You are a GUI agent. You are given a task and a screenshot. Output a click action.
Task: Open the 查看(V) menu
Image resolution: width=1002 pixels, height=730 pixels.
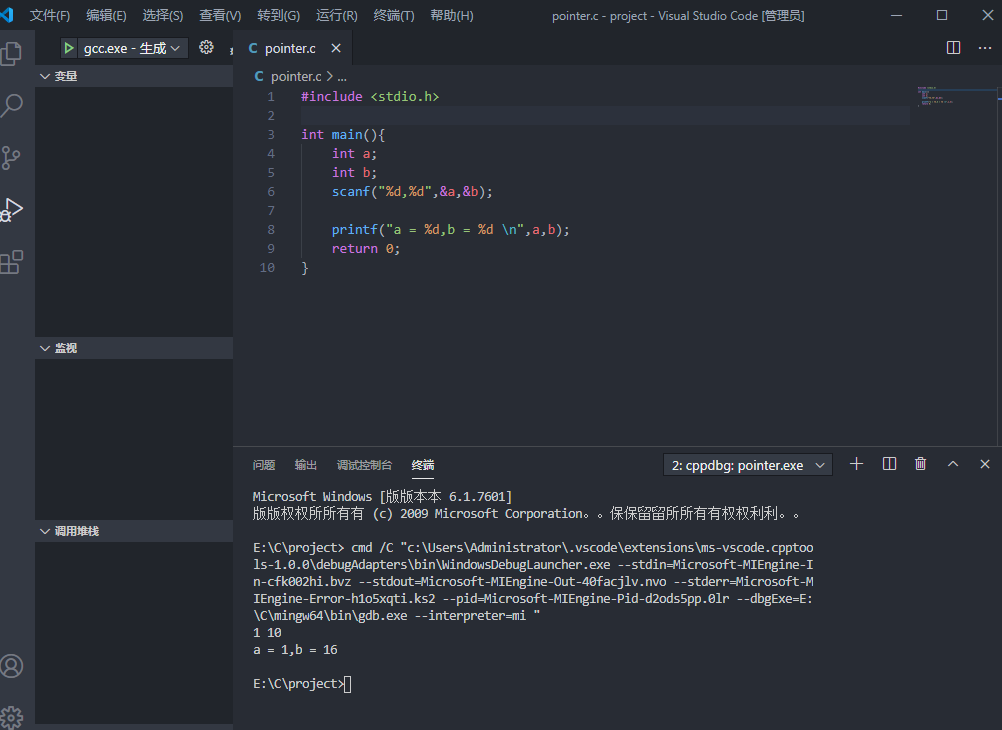(x=220, y=15)
